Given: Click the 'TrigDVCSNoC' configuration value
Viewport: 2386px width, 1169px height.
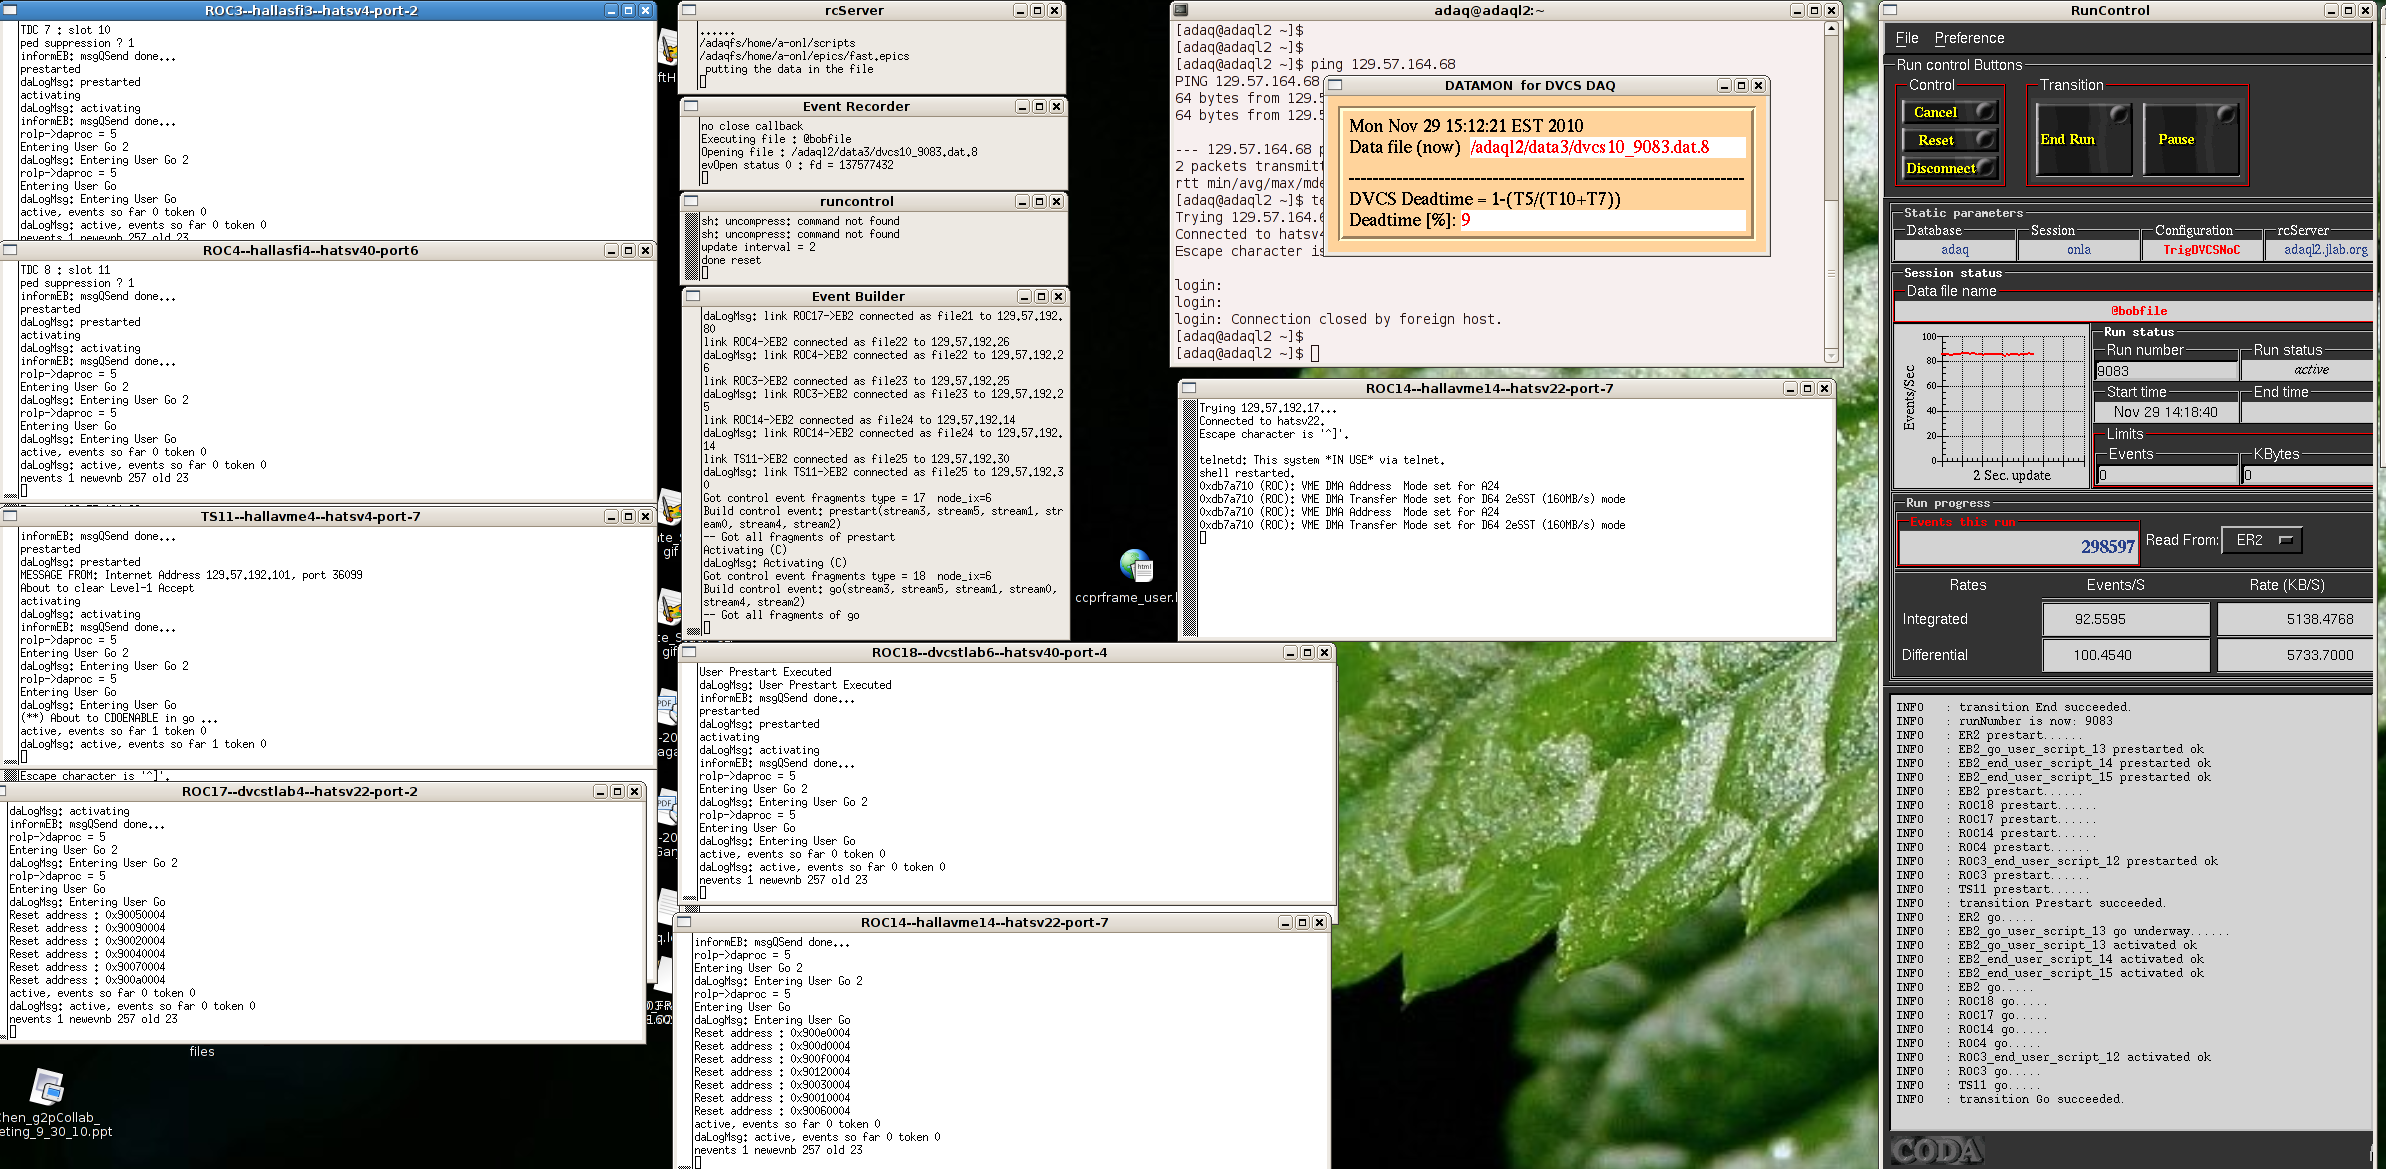Looking at the screenshot, I should tap(2201, 250).
